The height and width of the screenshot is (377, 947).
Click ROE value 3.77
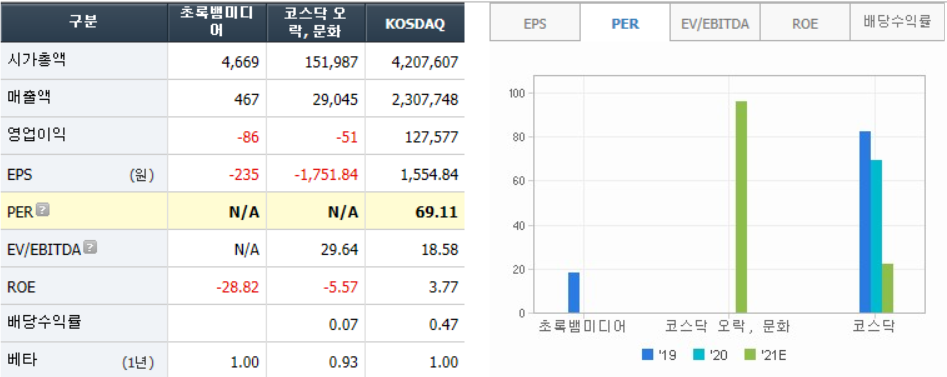pos(444,287)
